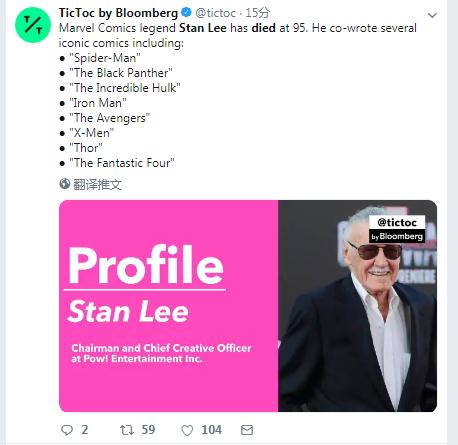Click the pink Profile title panel
Image resolution: width=458 pixels, height=445 pixels.
click(168, 306)
